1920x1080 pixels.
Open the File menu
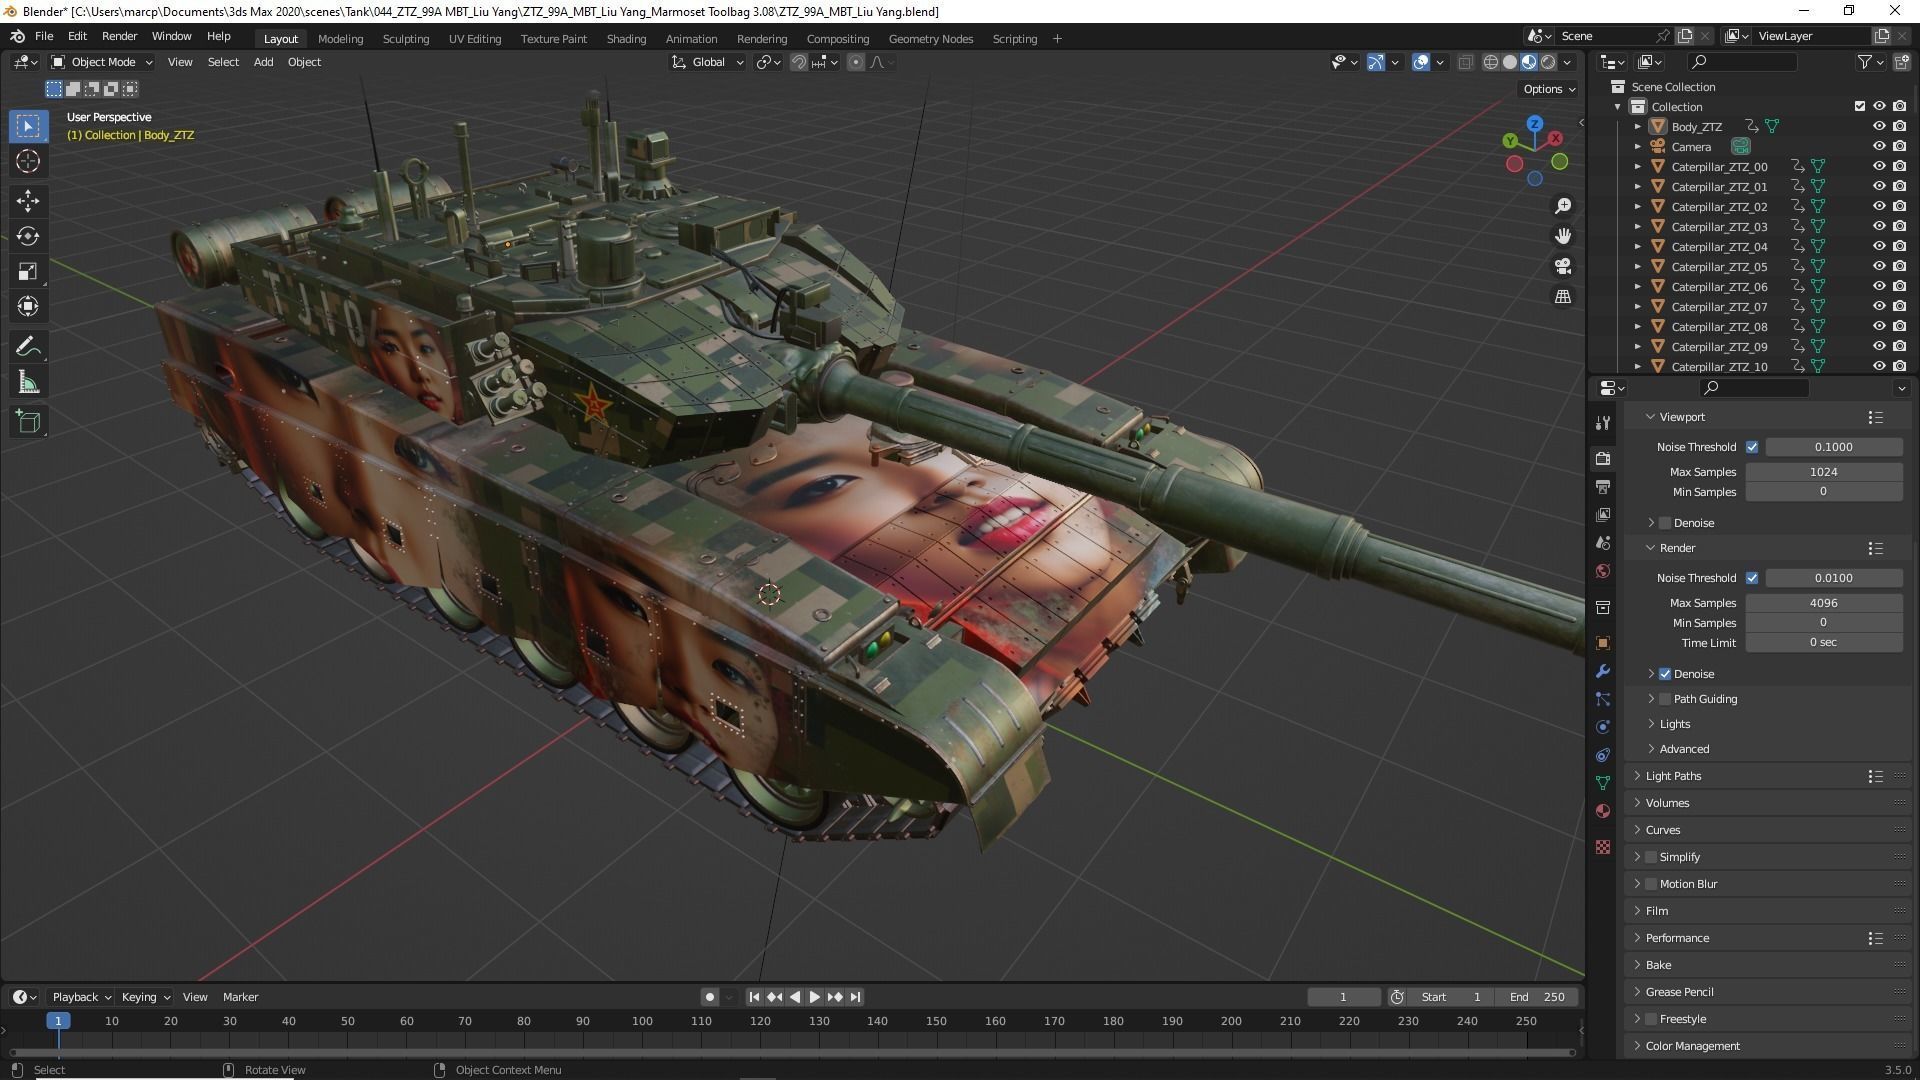(x=44, y=36)
